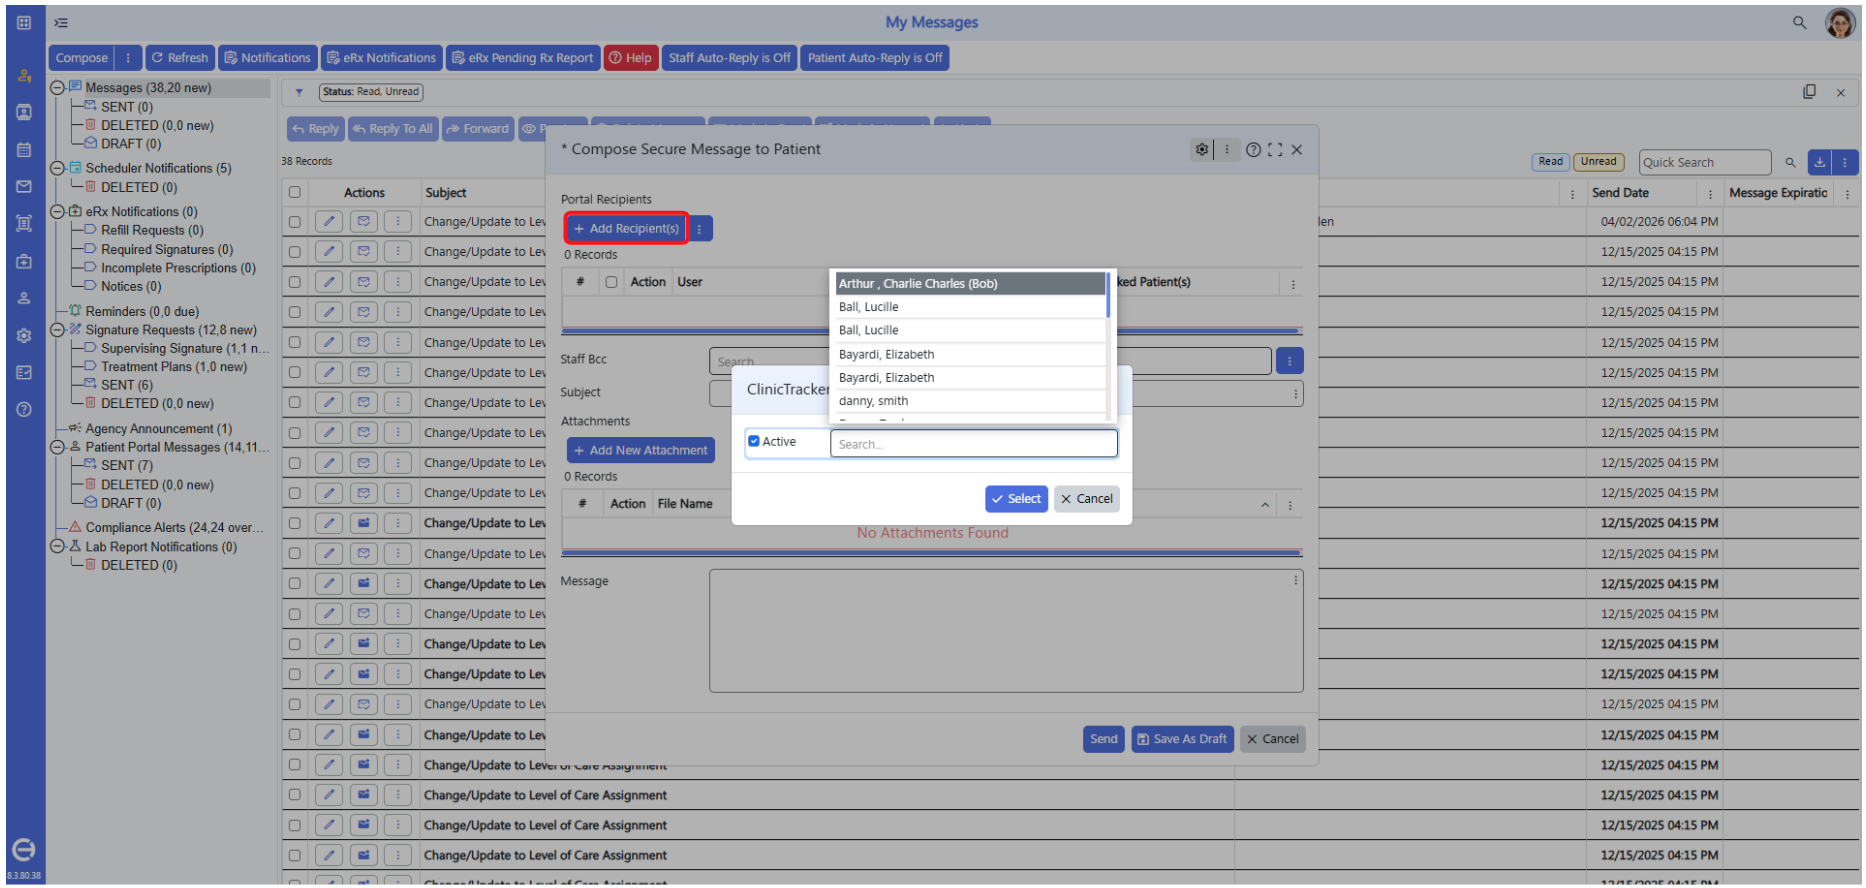Viewport: 1866px width, 888px height.
Task: Open Compliance Alerts folder
Action: tap(175, 527)
